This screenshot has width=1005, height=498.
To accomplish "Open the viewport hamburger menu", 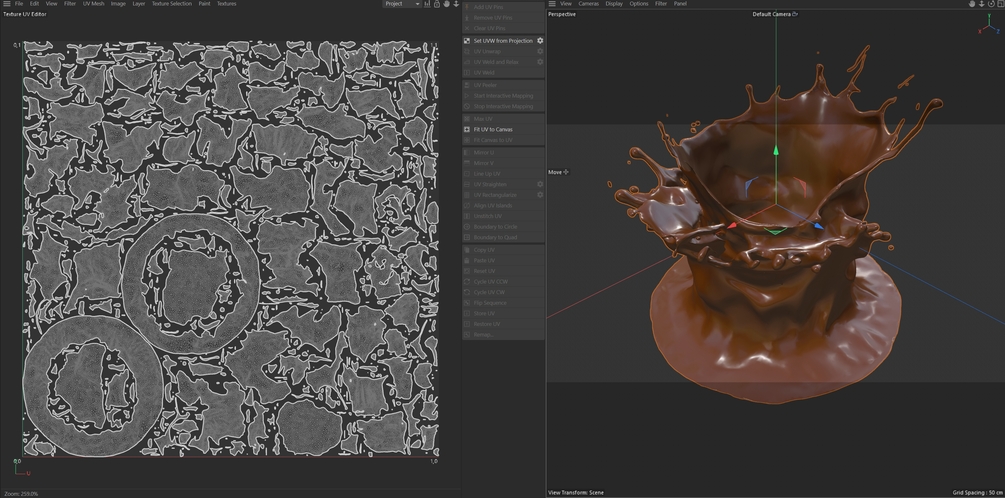I will [552, 4].
